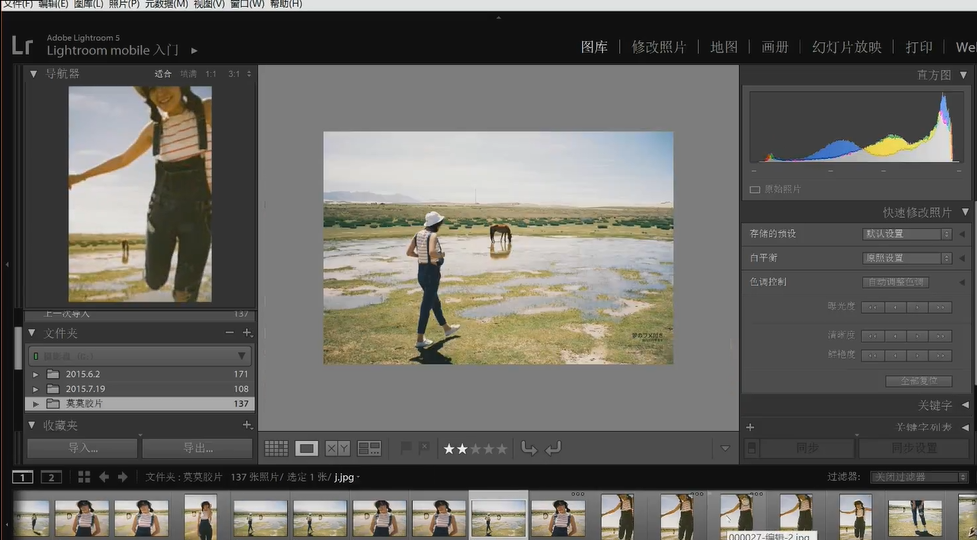Rotate photo counterclockwise icon
The image size is (977, 540).
(x=529, y=448)
